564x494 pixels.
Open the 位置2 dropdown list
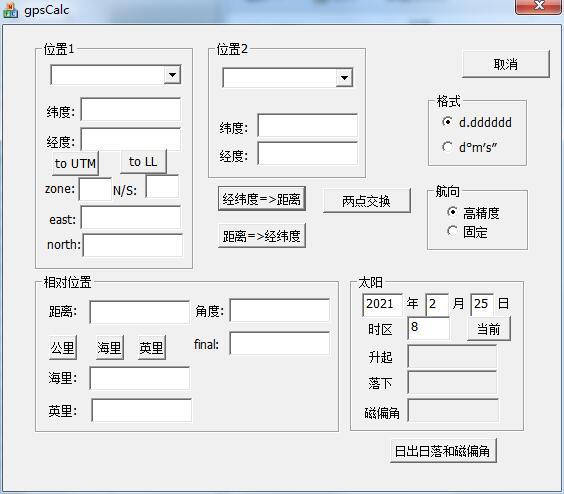point(344,78)
